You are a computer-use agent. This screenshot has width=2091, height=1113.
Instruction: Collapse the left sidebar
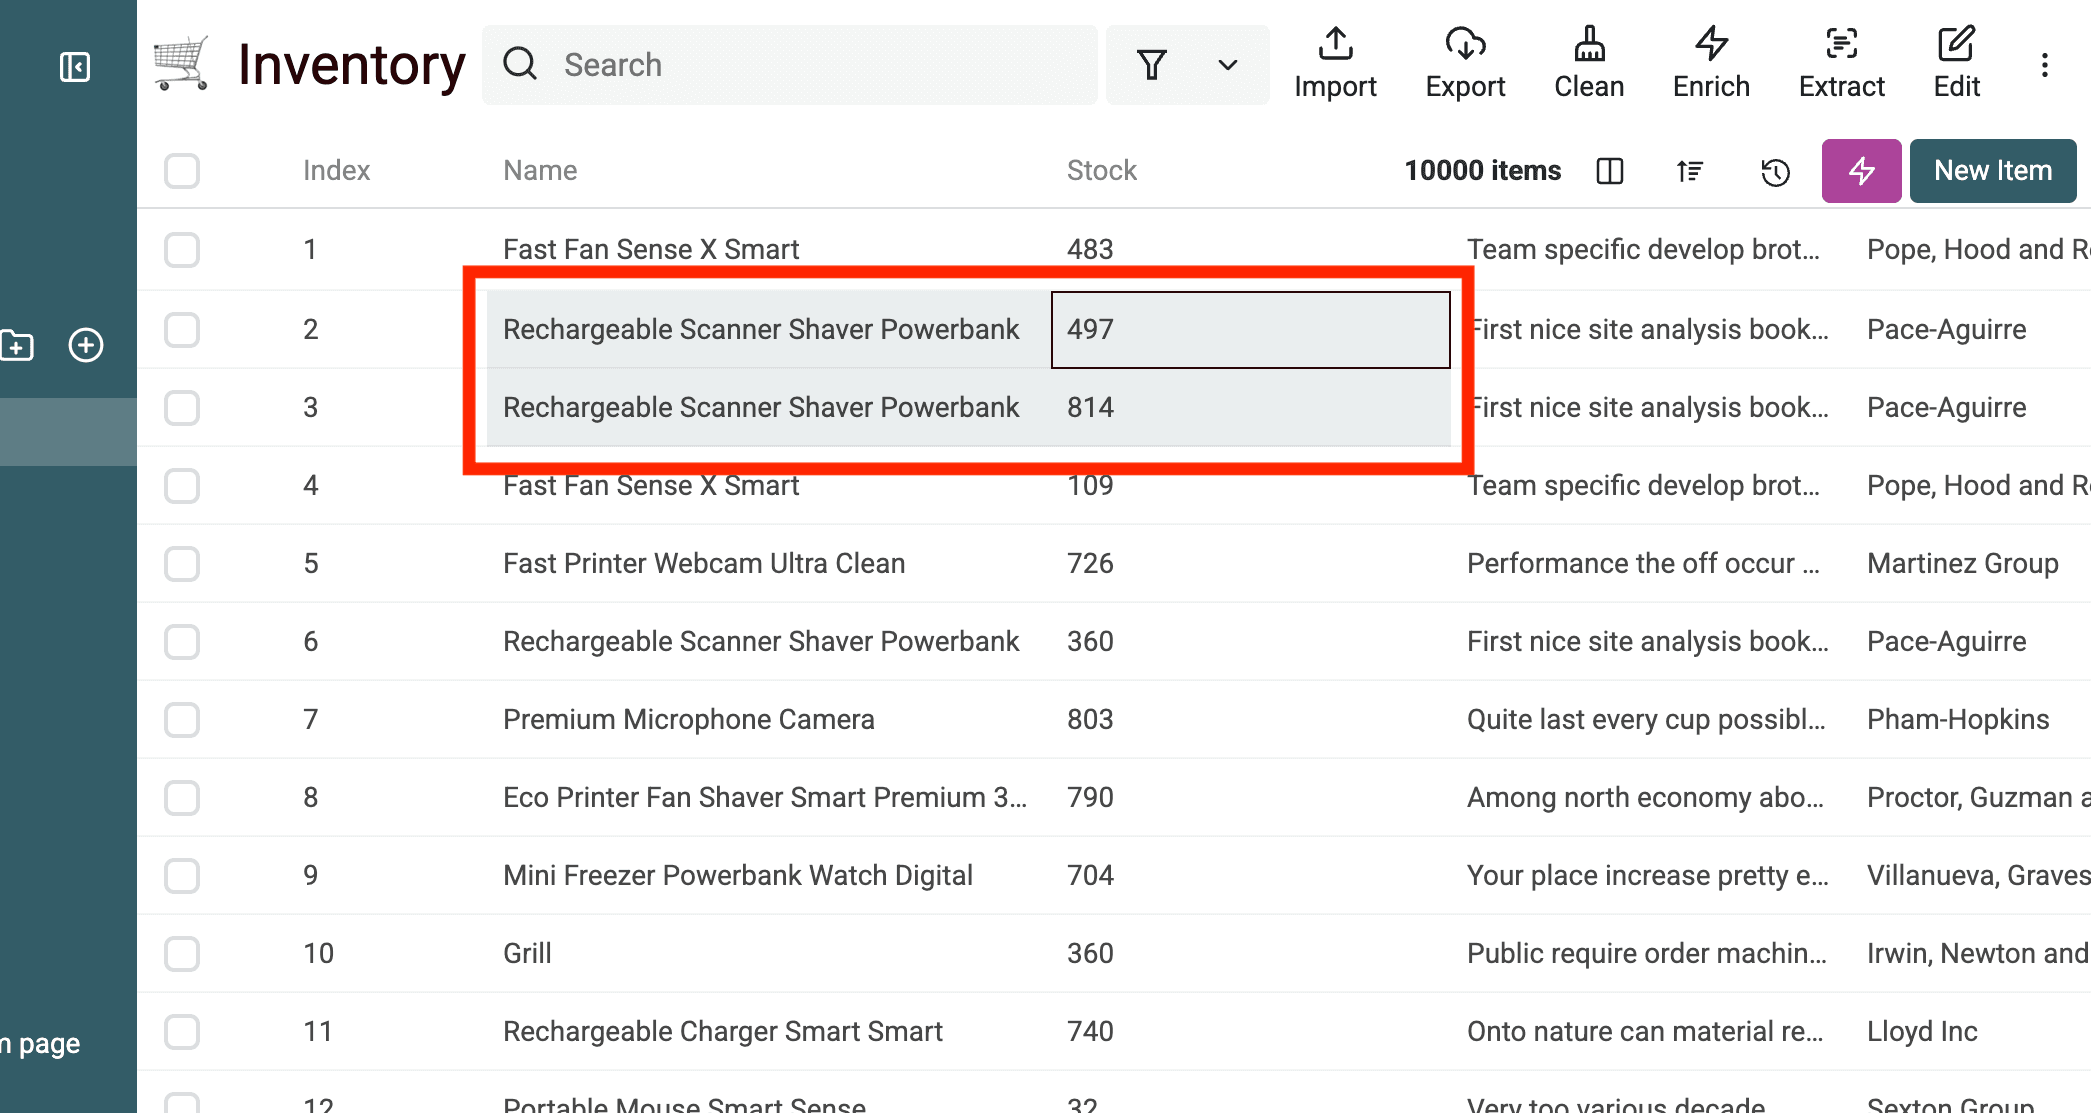coord(74,66)
